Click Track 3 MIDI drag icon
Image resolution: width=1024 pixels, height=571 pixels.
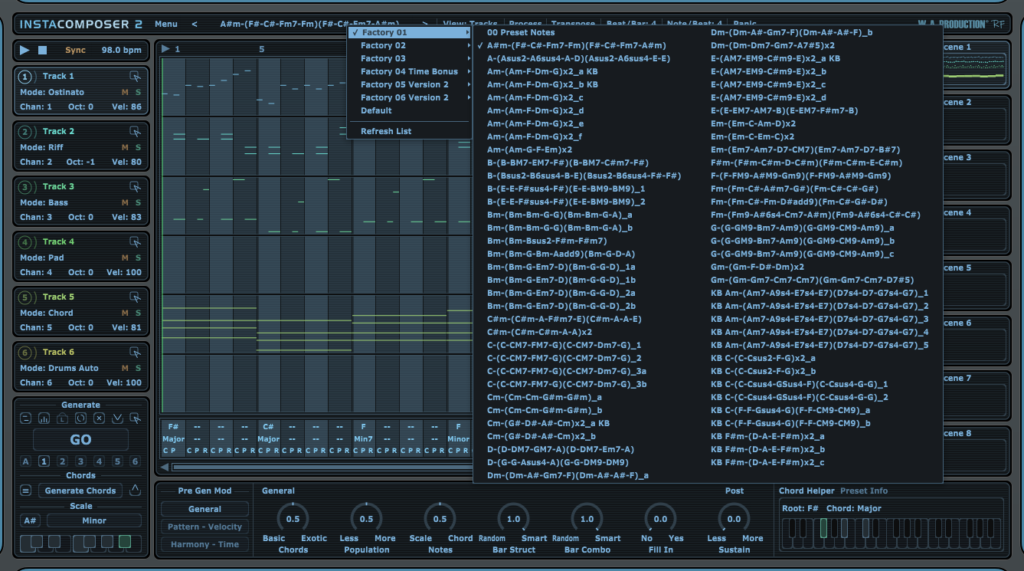135,187
